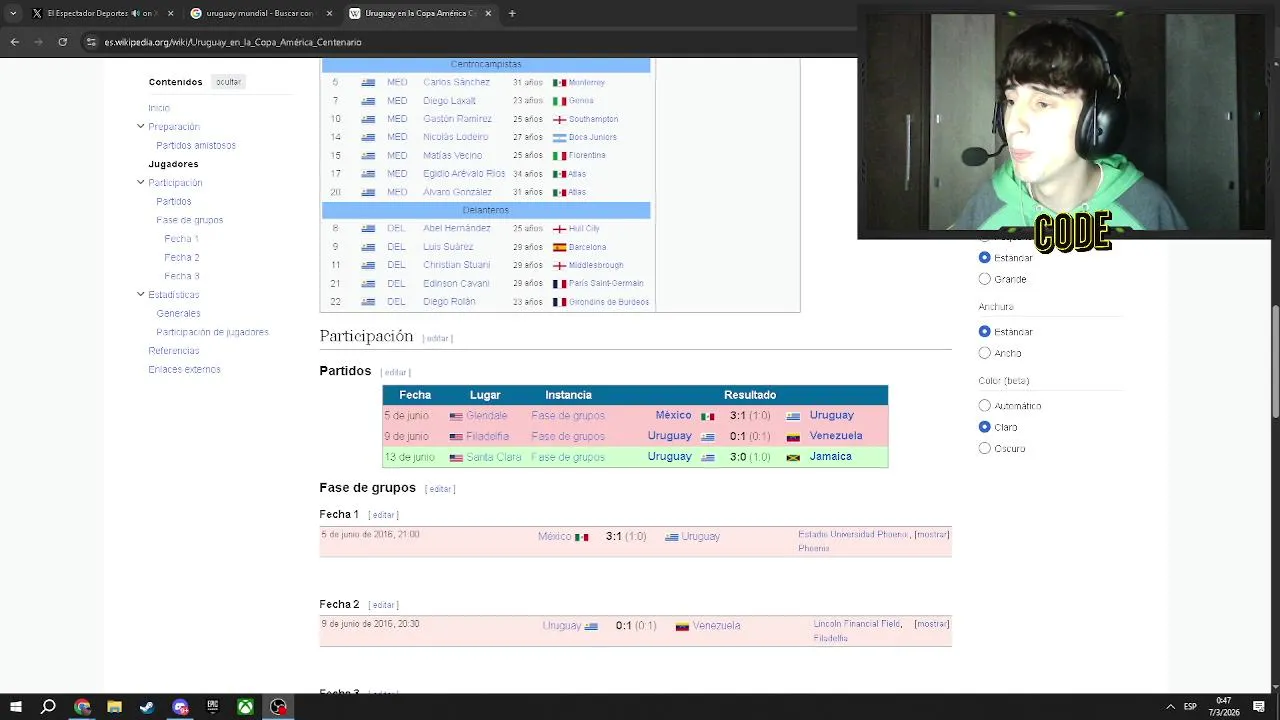This screenshot has width=1280, height=720.
Task: Select Automático color radio
Action: tap(984, 406)
